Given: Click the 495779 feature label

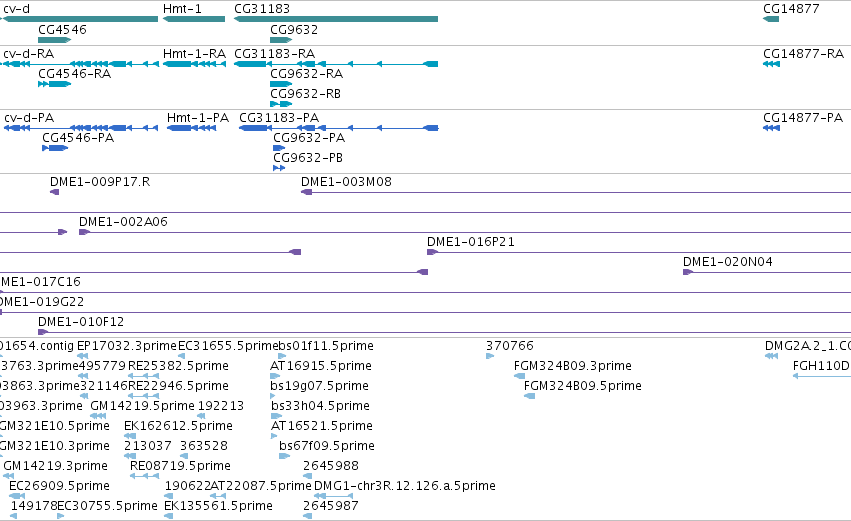Looking at the screenshot, I should coord(103,366).
